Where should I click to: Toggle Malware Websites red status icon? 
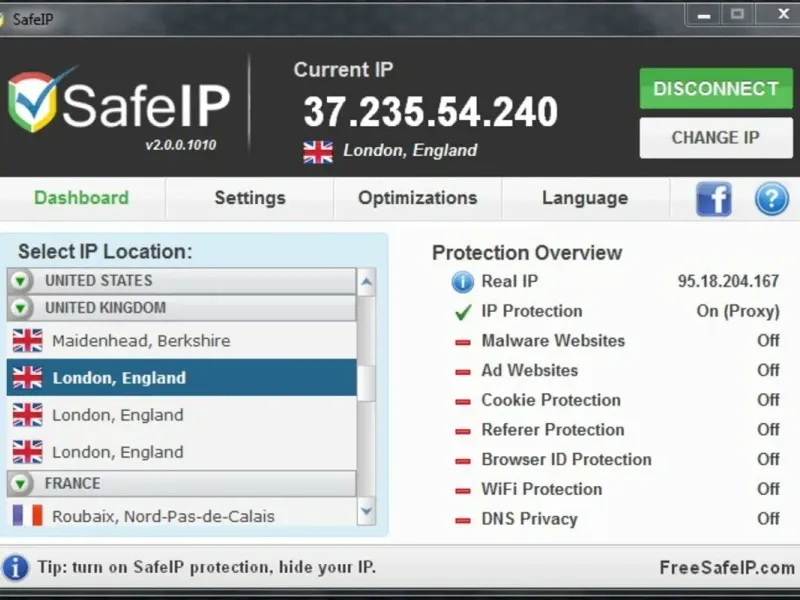pyautogui.click(x=463, y=342)
